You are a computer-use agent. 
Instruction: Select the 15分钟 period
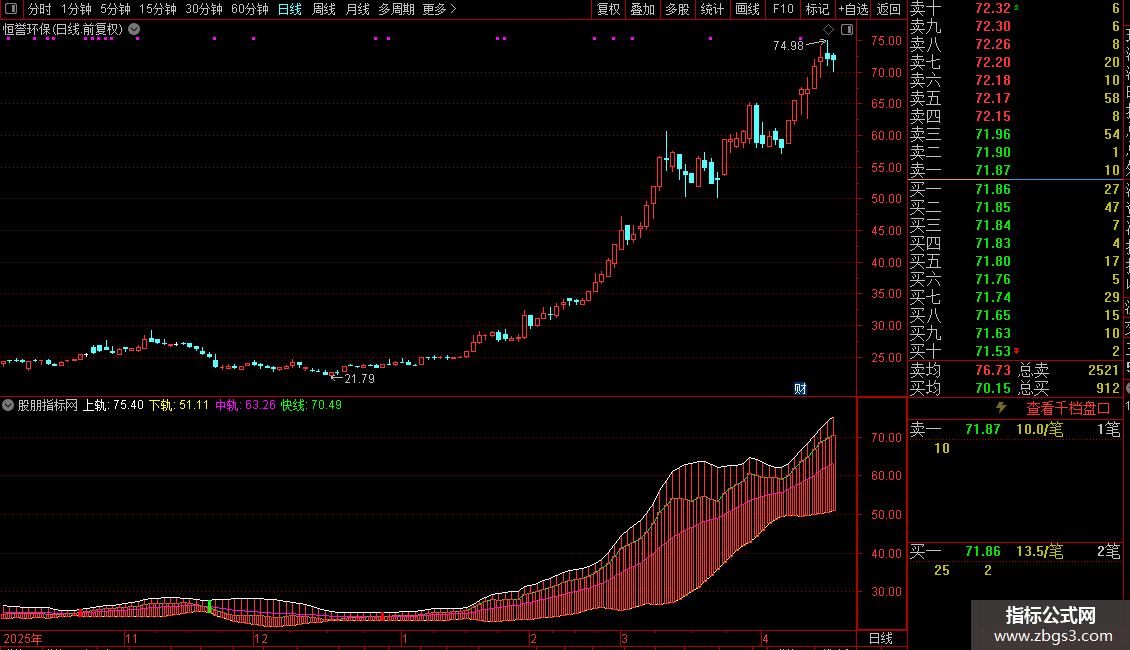tap(158, 9)
